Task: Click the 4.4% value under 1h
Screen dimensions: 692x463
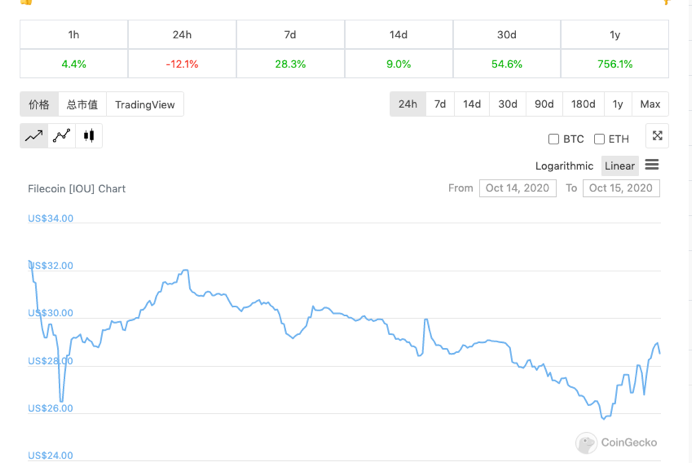Action: tap(74, 64)
